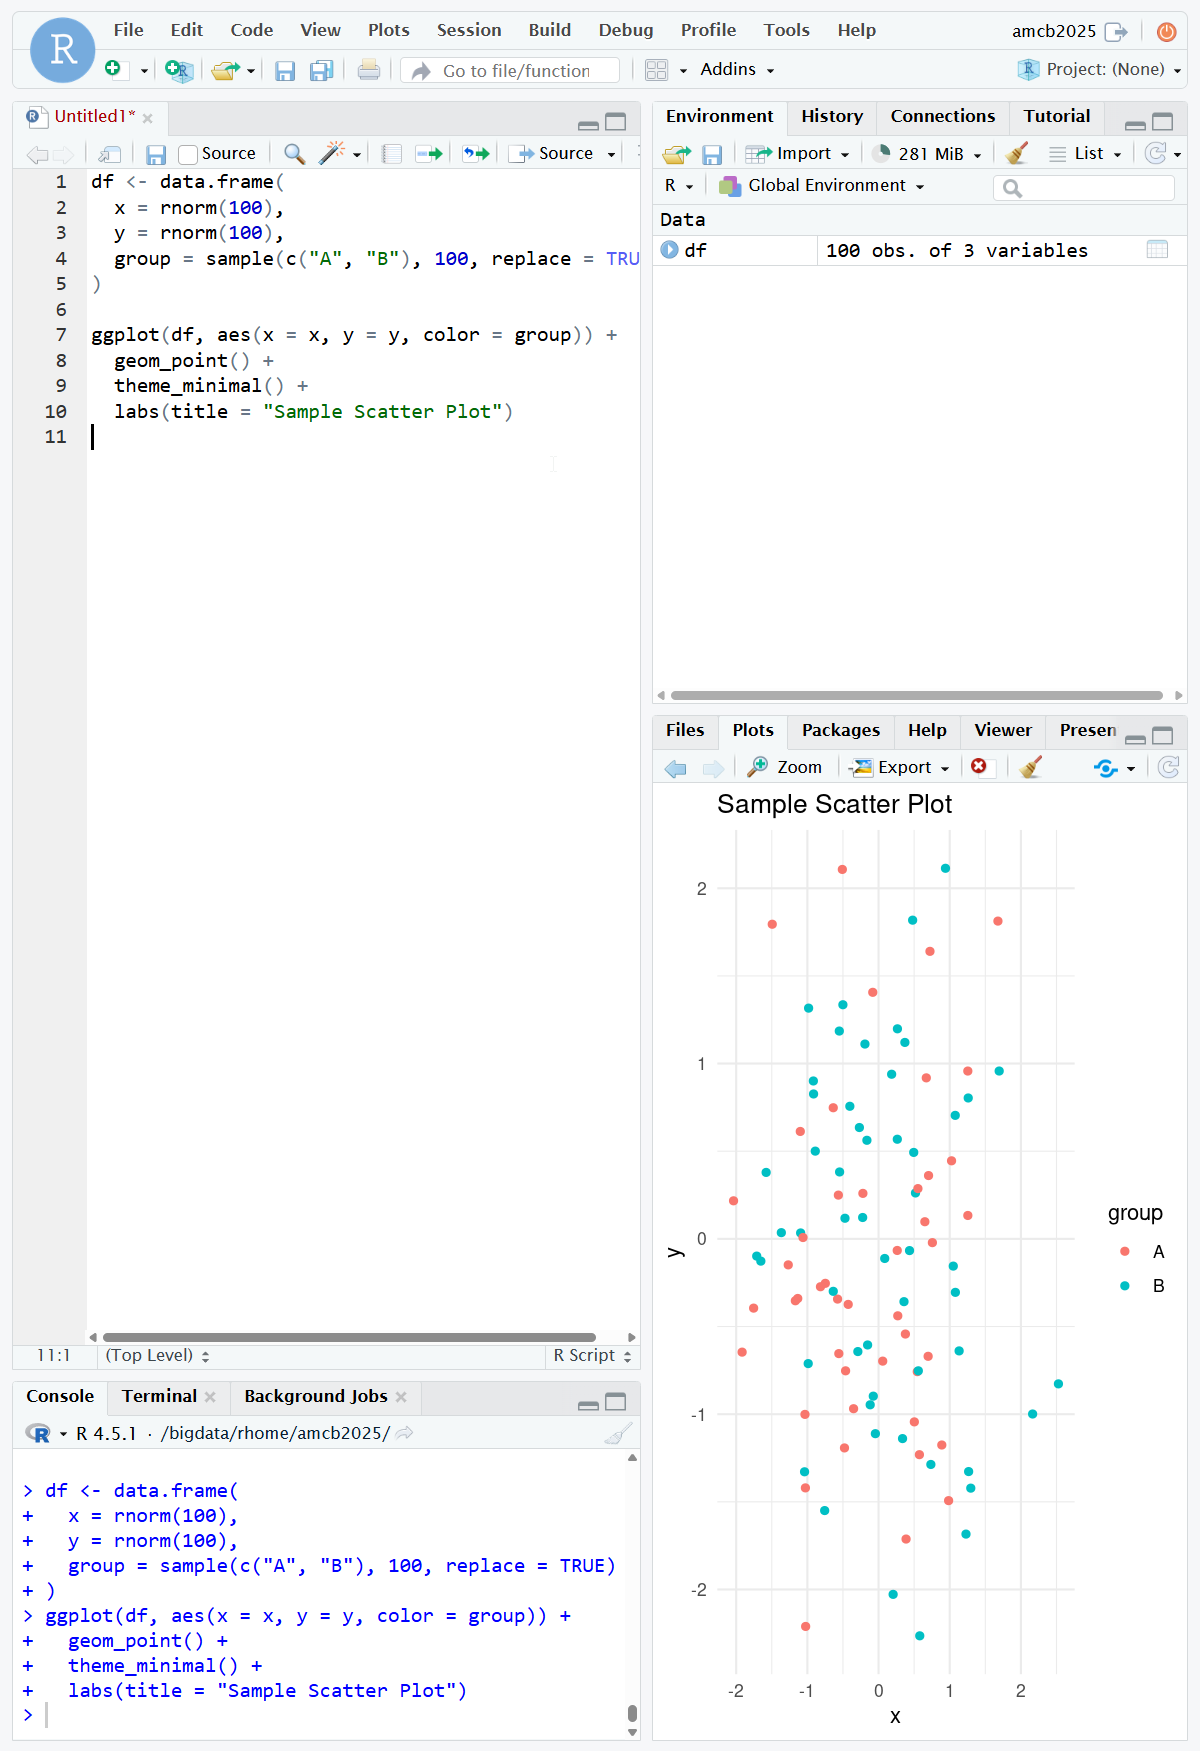Print the current file with the printer icon
Viewport: 1200px width, 1751px height.
point(368,70)
